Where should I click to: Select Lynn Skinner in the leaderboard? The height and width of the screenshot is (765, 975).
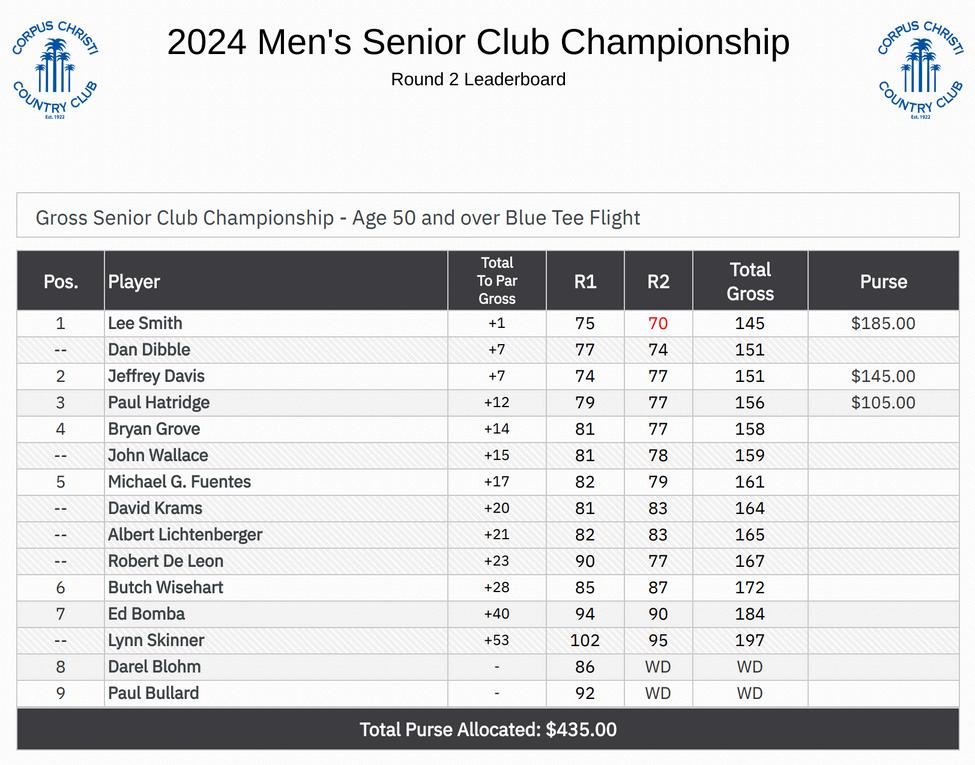tap(156, 640)
